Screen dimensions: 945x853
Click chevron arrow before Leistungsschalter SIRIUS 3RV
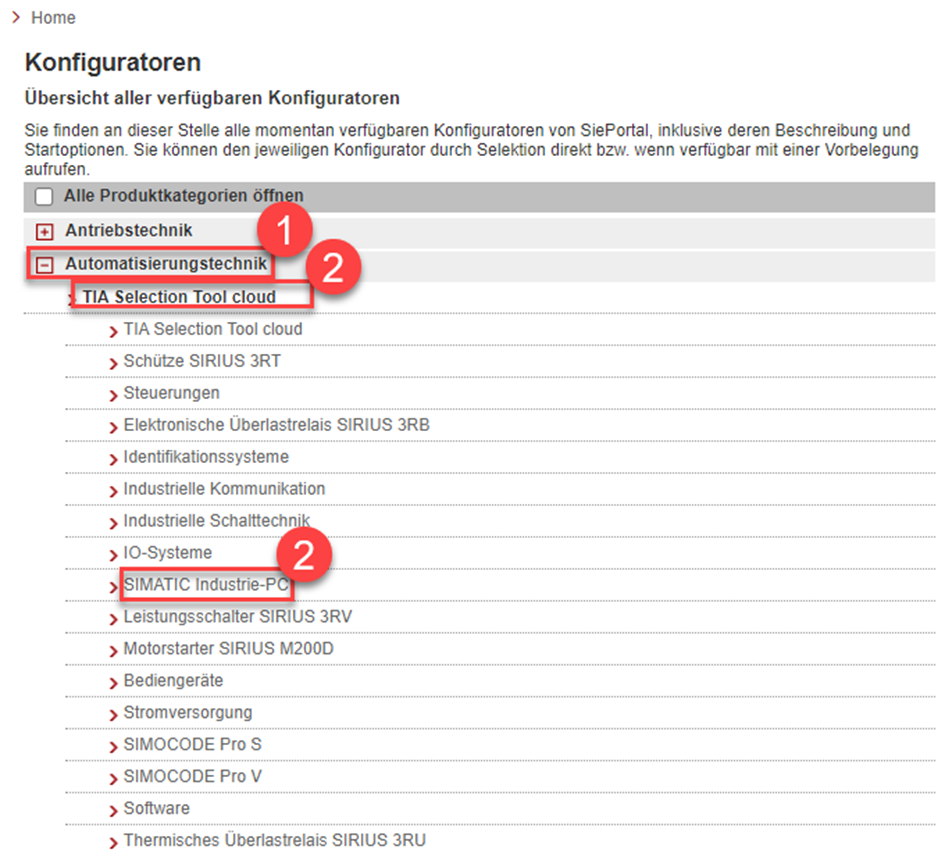point(113,619)
